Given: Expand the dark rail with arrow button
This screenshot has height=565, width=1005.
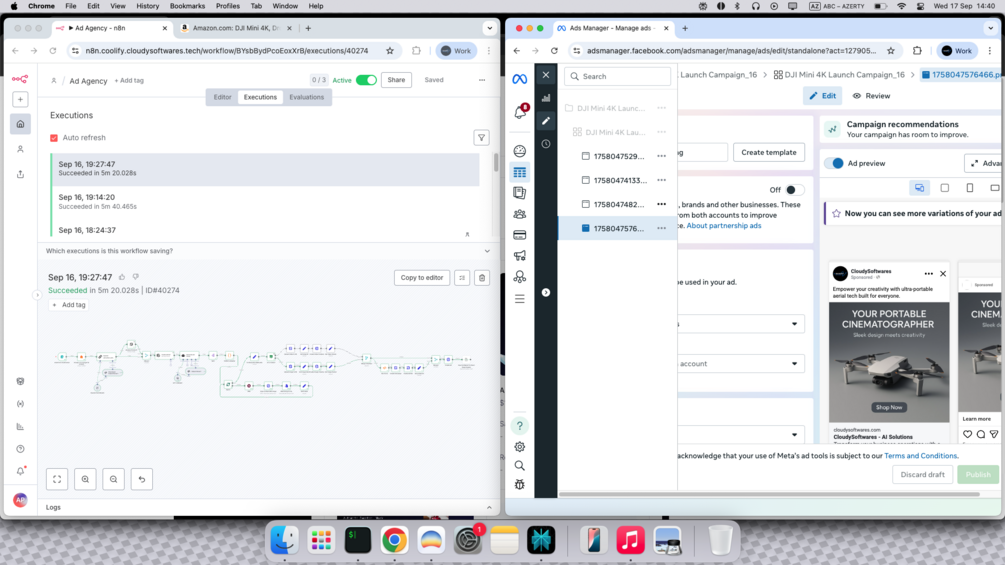Looking at the screenshot, I should point(546,292).
